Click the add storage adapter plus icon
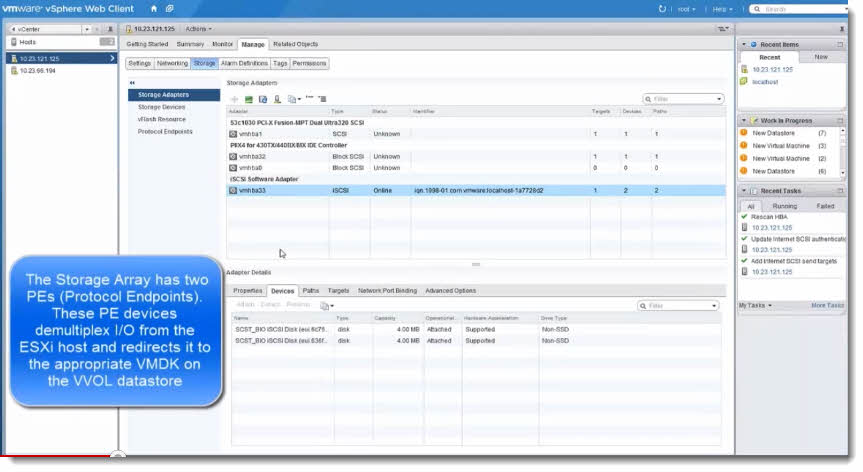The image size is (863, 472). [x=234, y=99]
